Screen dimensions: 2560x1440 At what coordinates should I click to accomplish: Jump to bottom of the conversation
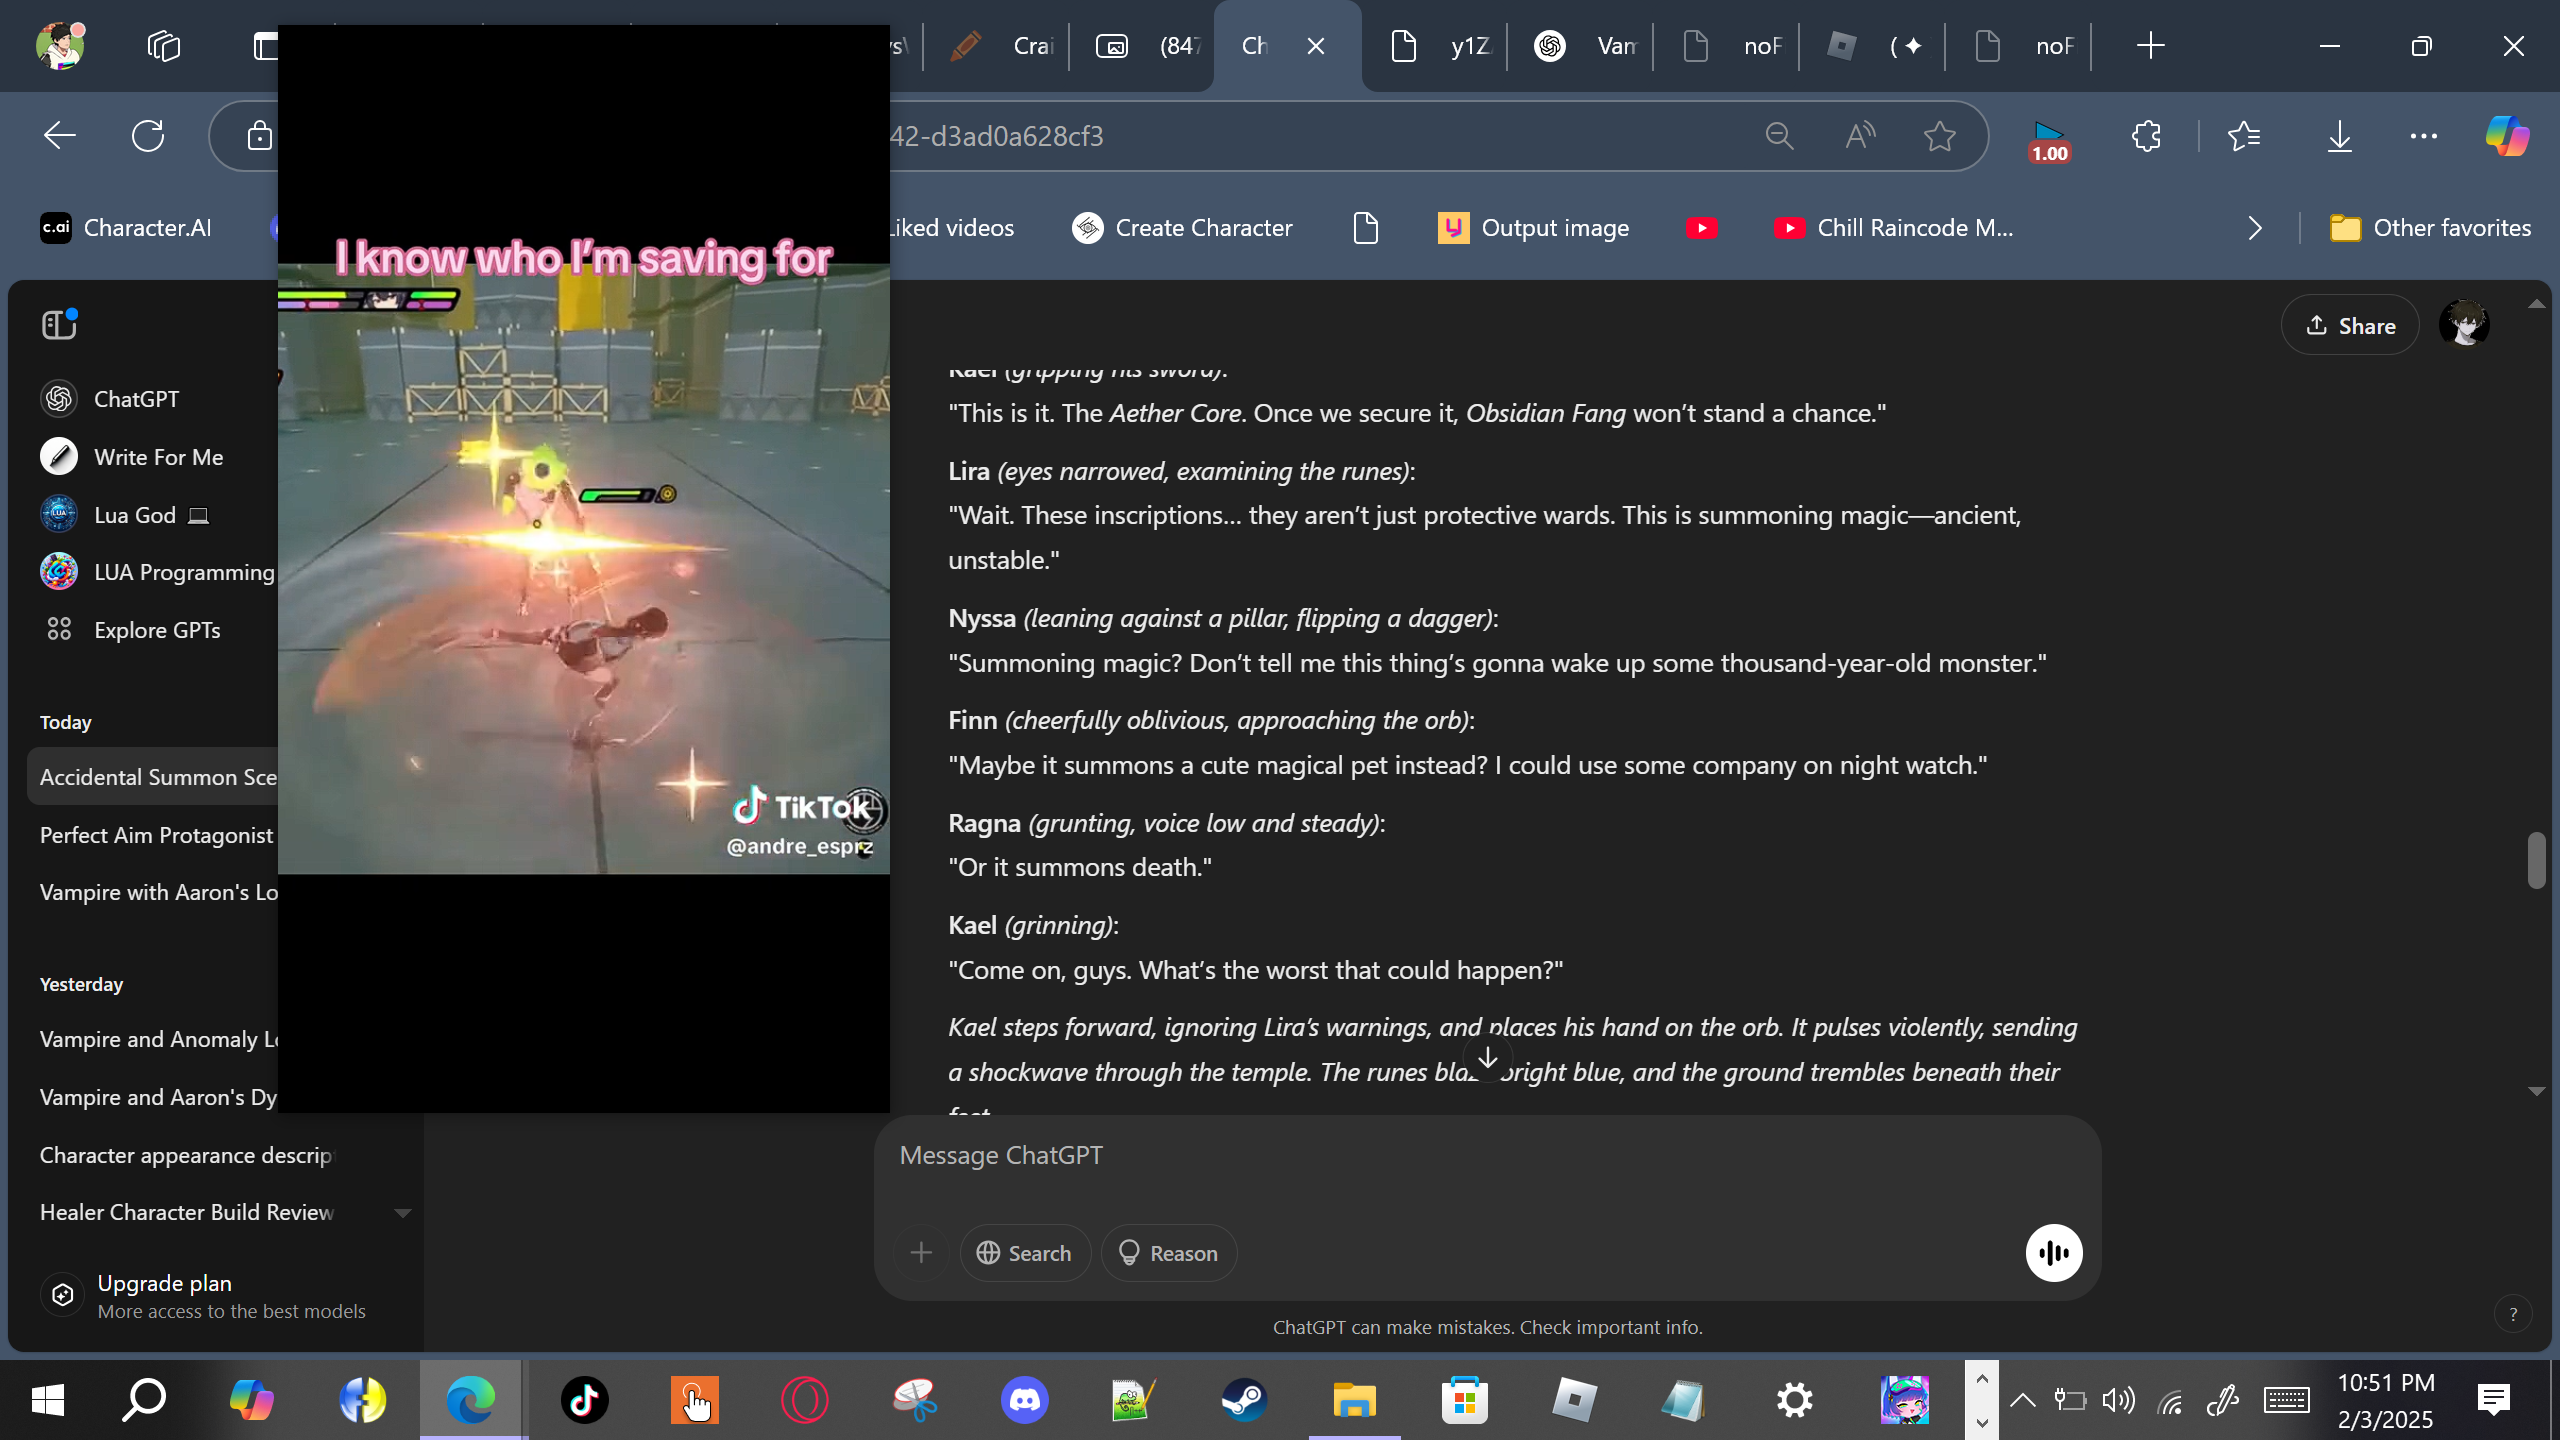point(1488,1057)
